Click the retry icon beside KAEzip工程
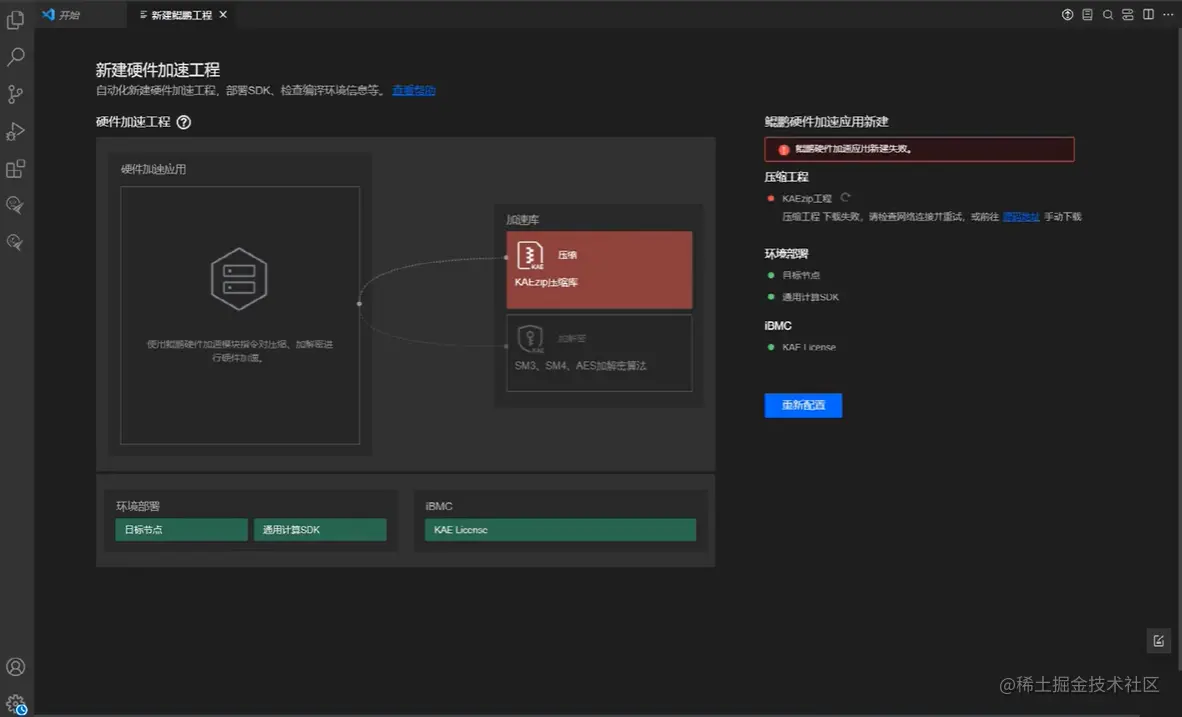This screenshot has width=1182, height=717. tap(845, 198)
